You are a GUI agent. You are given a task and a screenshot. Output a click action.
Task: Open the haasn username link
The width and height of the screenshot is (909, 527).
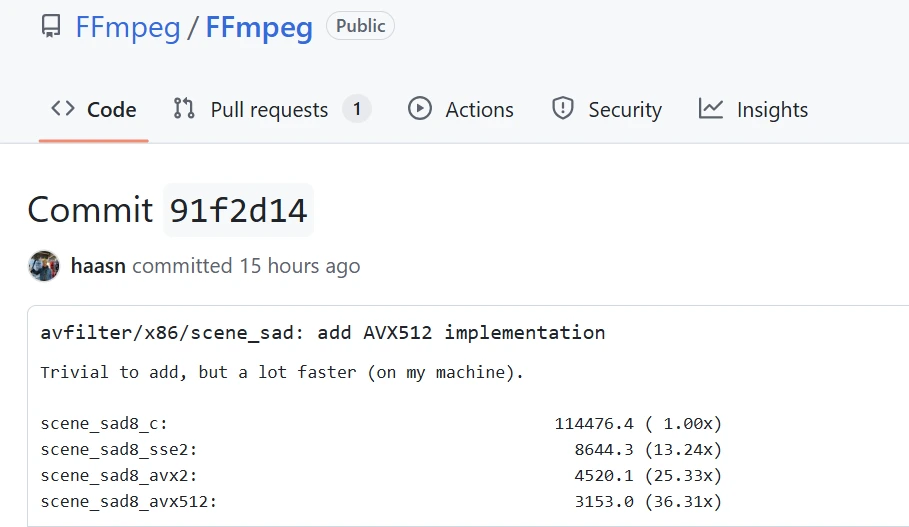coord(98,266)
